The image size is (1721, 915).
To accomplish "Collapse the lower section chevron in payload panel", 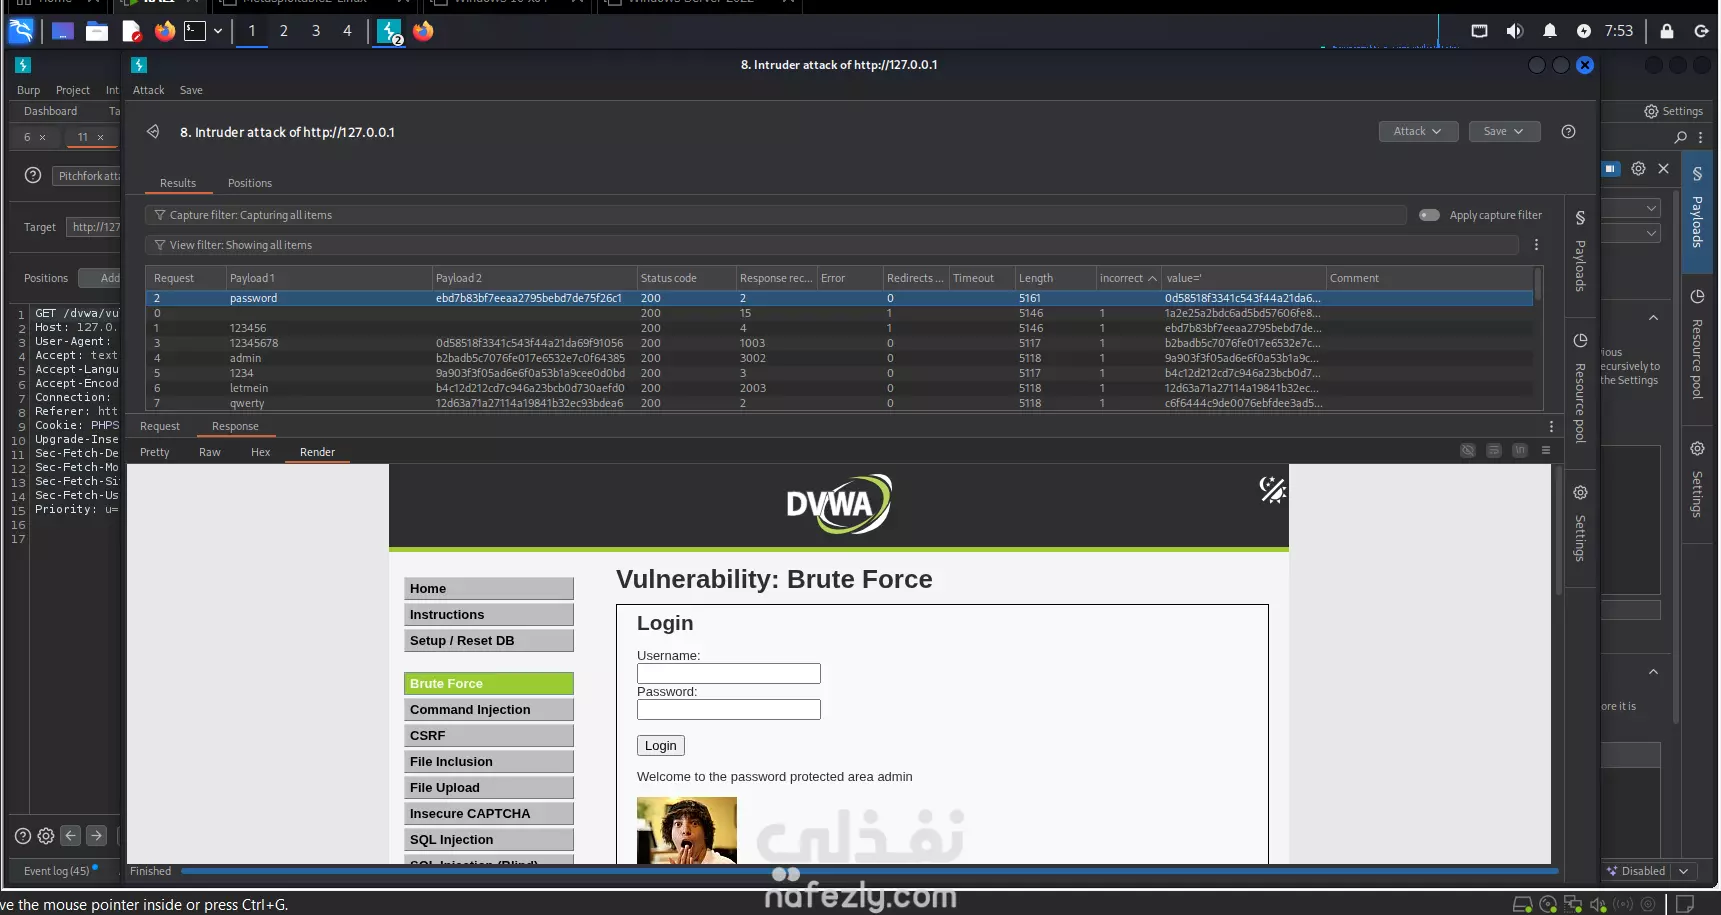I will pos(1653,672).
